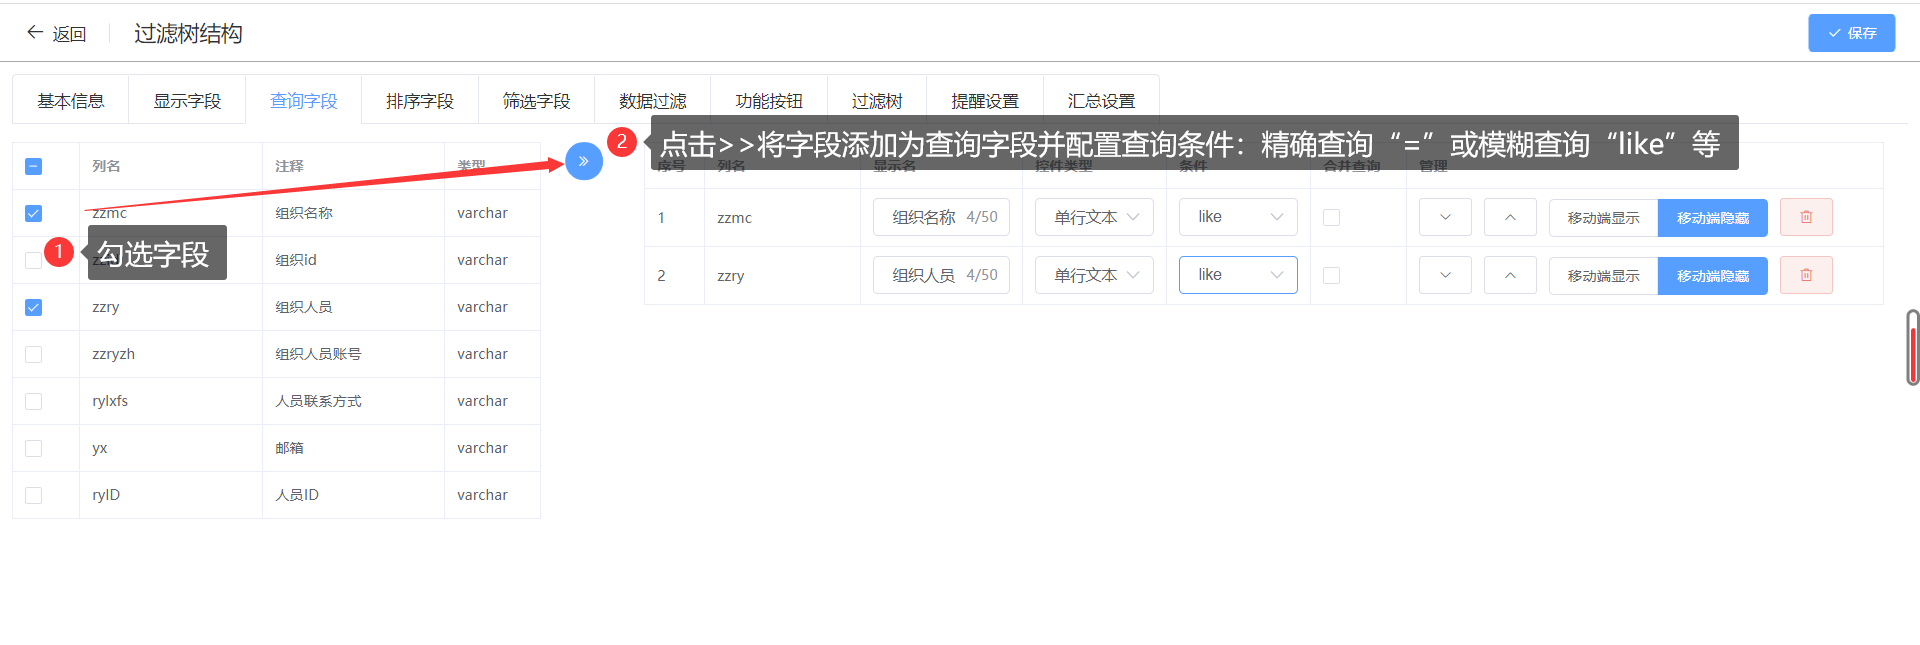Open the 筛选字段 tab

pos(536,101)
